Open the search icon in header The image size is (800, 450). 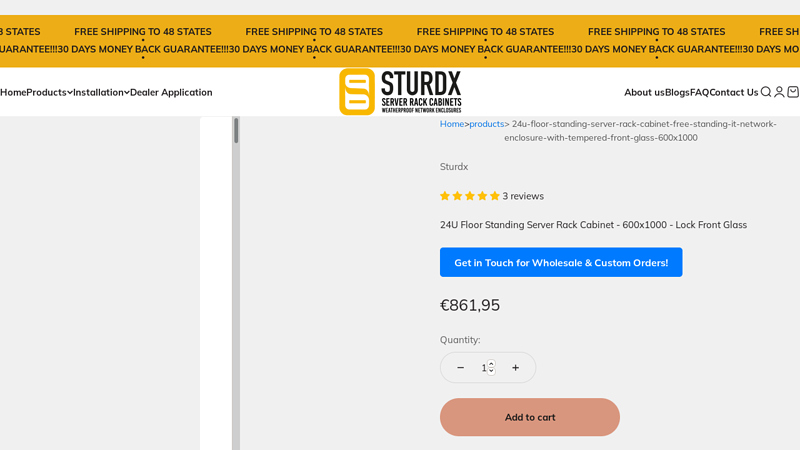[766, 92]
